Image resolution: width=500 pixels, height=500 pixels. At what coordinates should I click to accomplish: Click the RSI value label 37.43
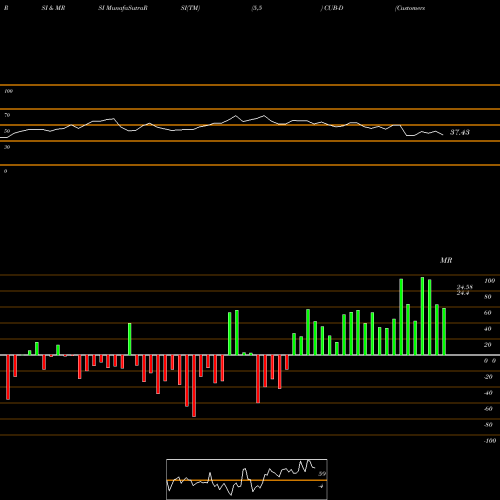pyautogui.click(x=460, y=132)
